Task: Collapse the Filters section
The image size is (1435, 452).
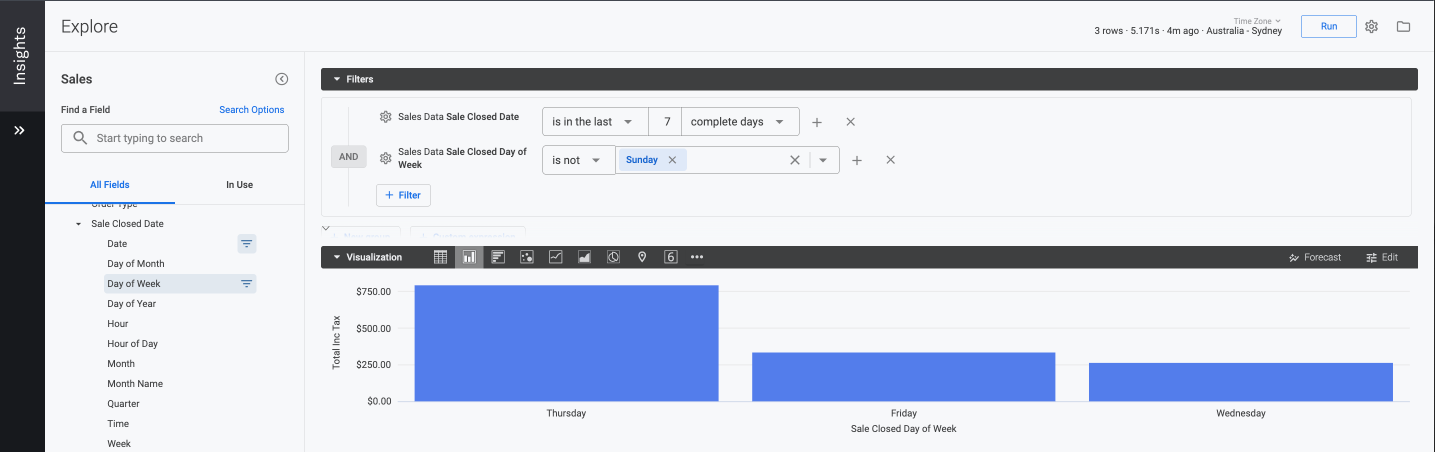Action: [x=336, y=79]
